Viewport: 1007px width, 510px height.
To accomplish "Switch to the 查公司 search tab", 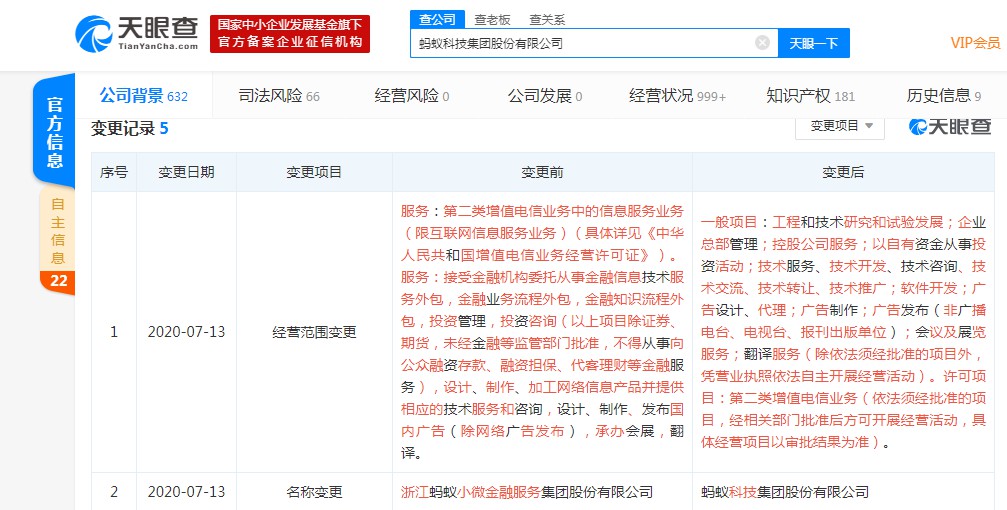I will 437,19.
